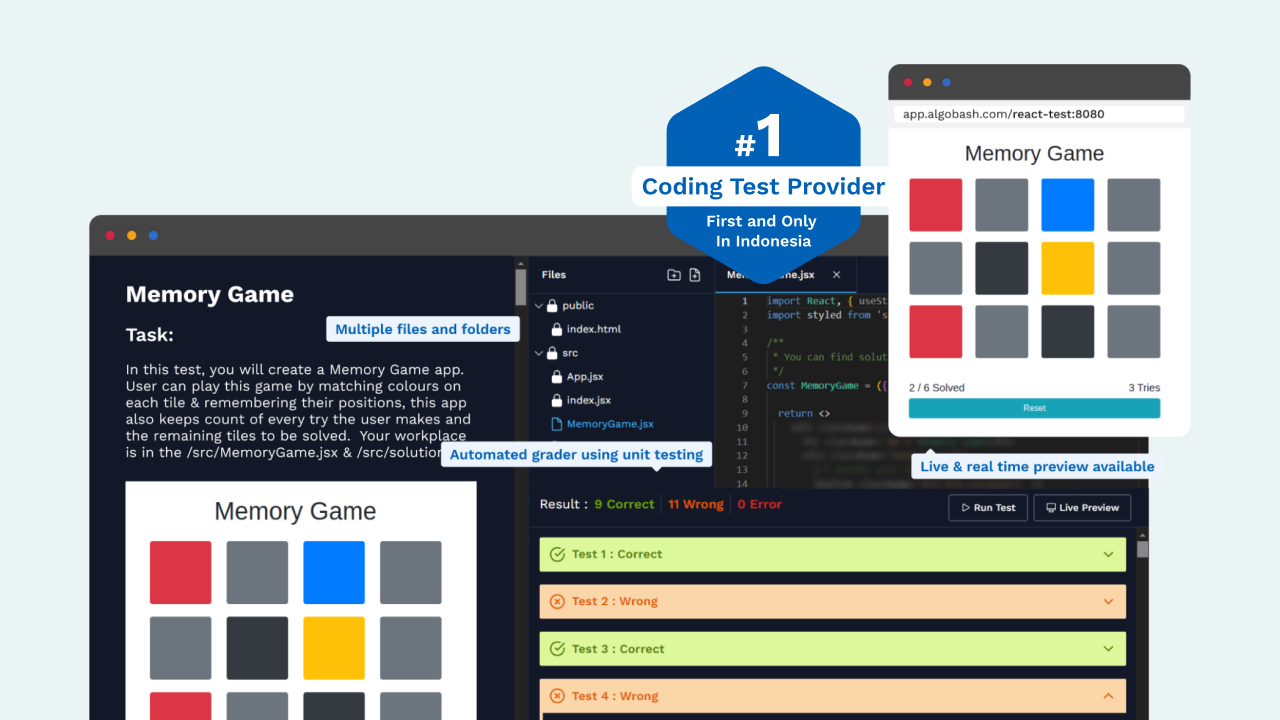Click the 'Test 4 : Wrong' row label

[615, 696]
